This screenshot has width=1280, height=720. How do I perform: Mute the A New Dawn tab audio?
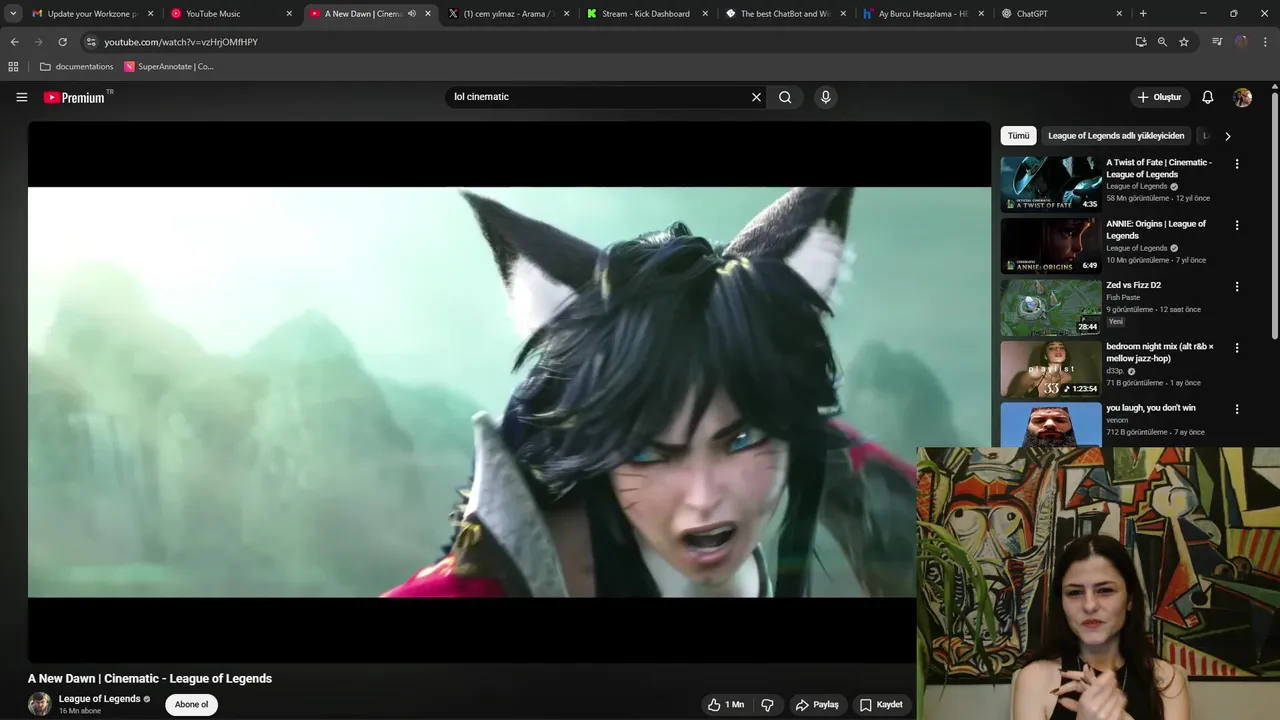coord(412,14)
